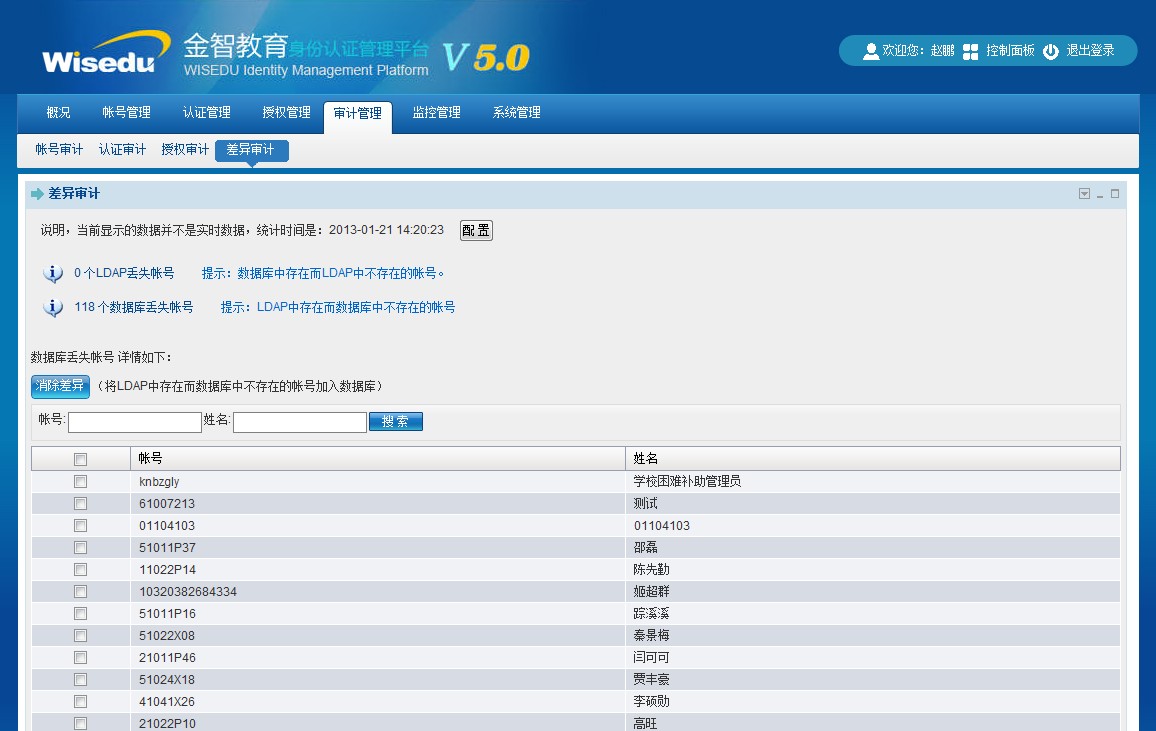The image size is (1156, 731).
Task: Click the user profile icon beside welcome text
Action: [870, 51]
